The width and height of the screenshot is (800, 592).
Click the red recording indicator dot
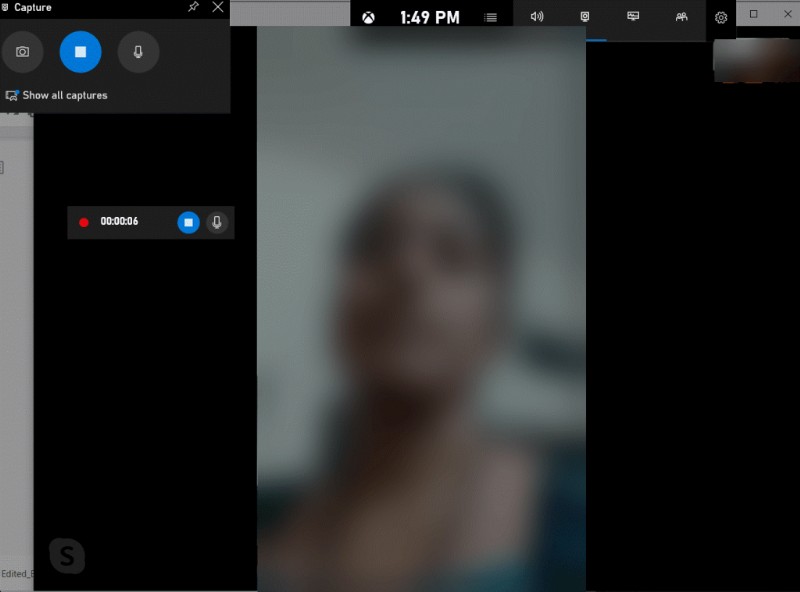click(x=84, y=222)
